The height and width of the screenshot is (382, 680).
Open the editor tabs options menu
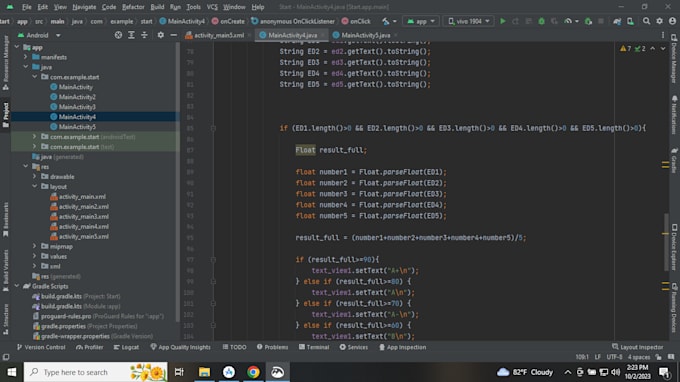click(663, 35)
